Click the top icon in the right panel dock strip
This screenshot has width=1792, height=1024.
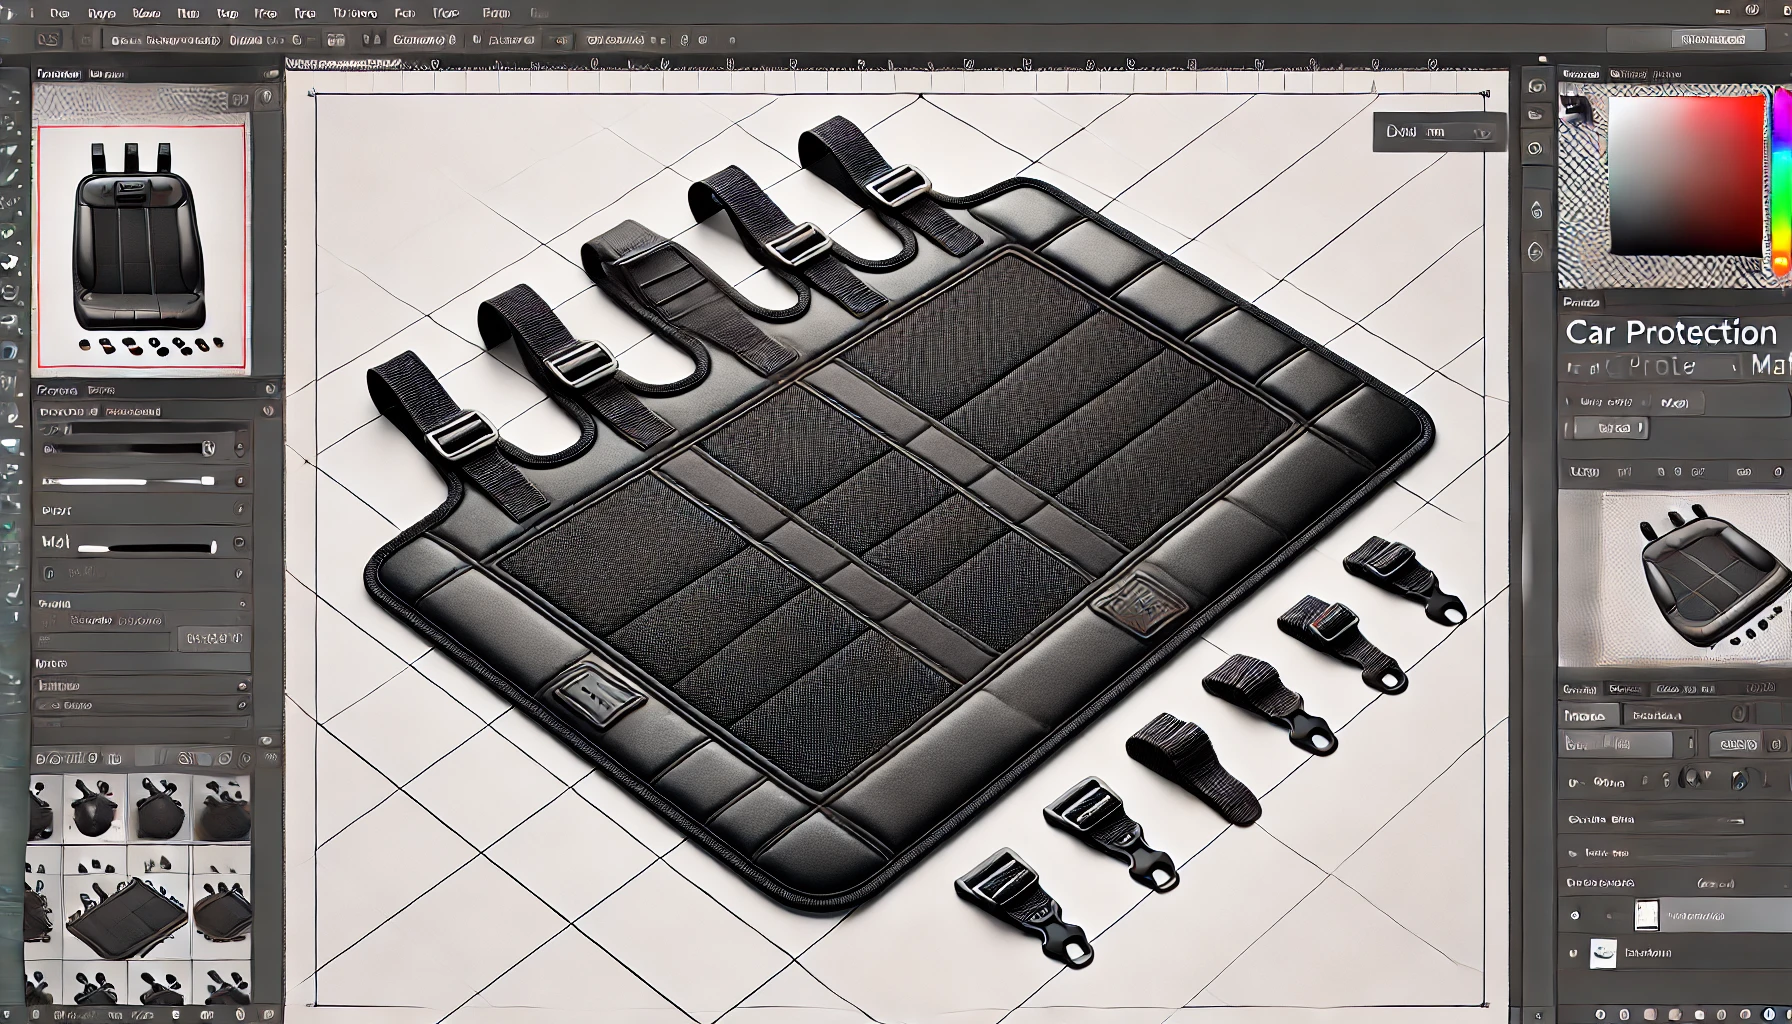pos(1537,86)
